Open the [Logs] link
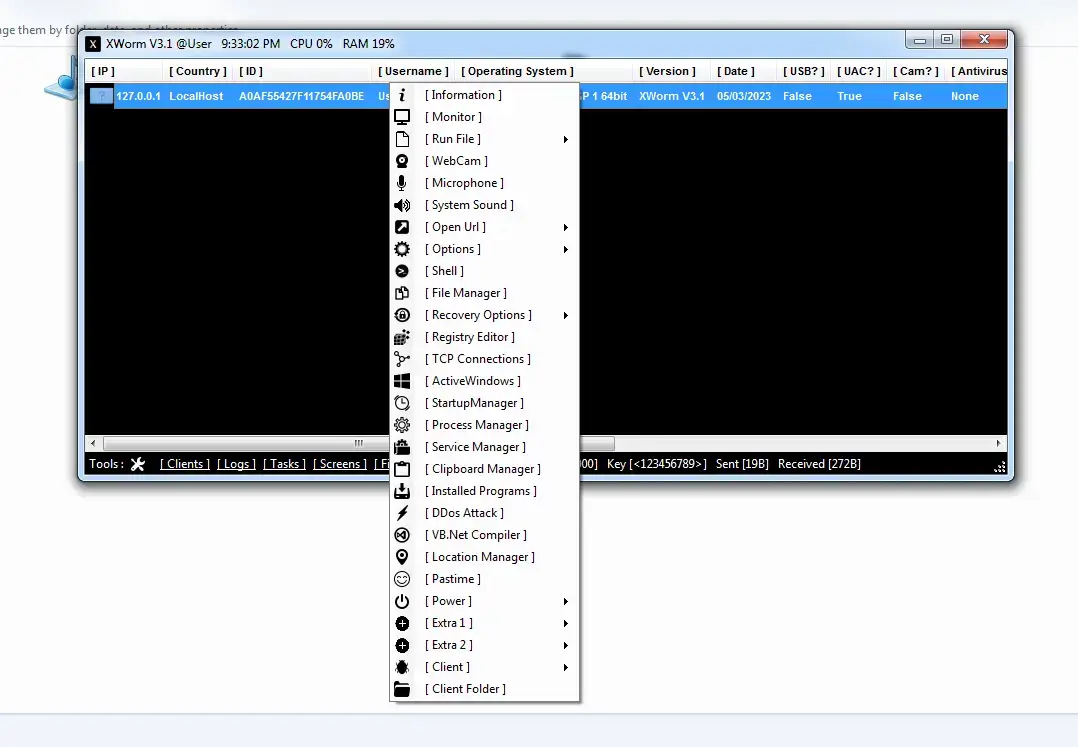Screen dimensions: 1078x747 coord(236,463)
